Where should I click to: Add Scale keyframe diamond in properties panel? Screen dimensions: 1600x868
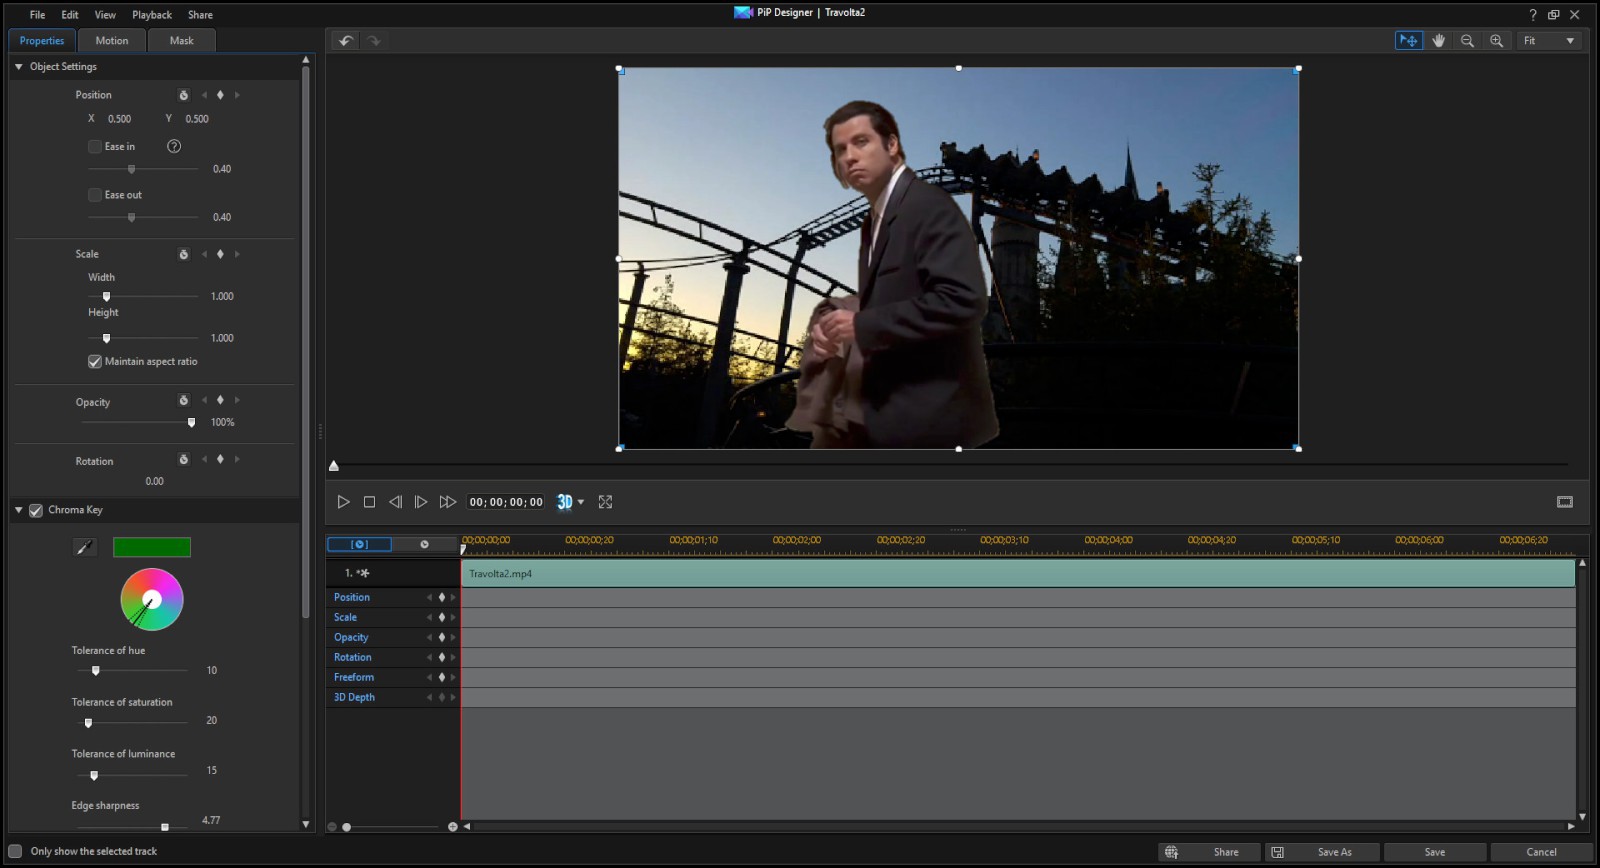220,254
